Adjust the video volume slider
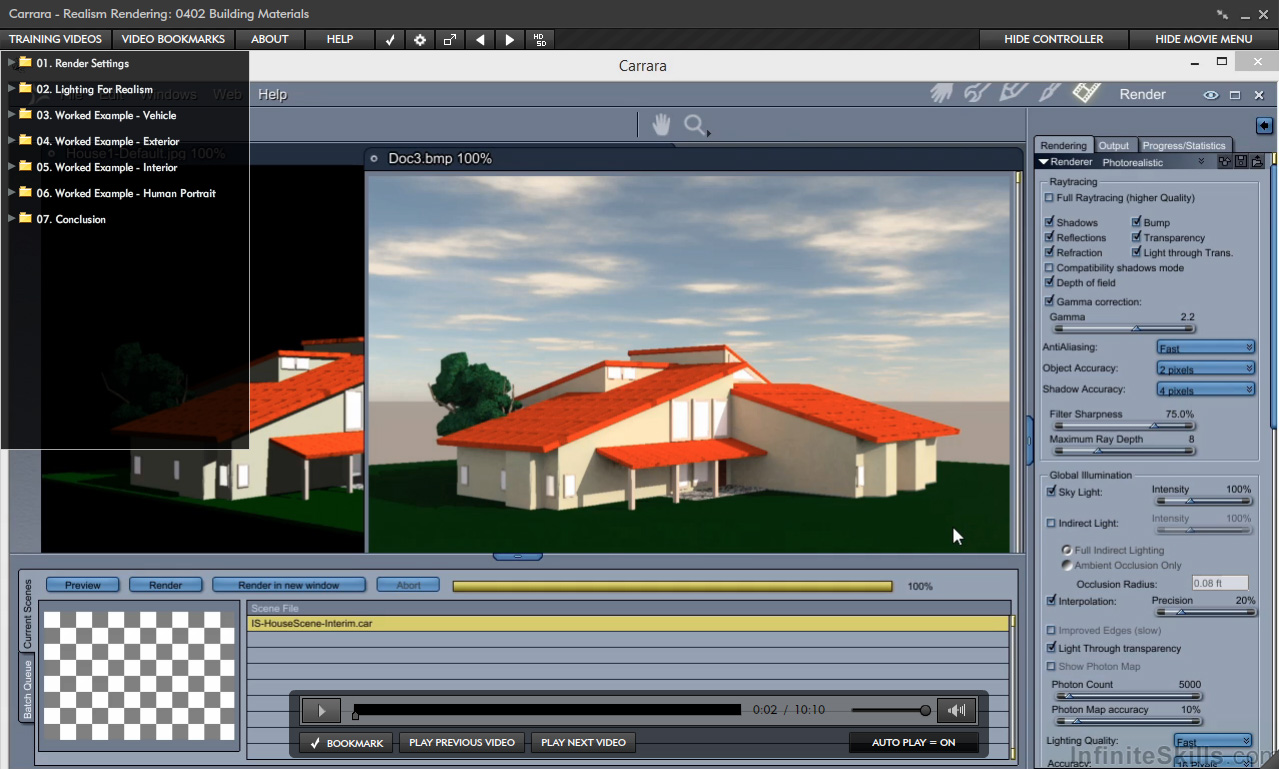This screenshot has height=769, width=1279. (891, 711)
